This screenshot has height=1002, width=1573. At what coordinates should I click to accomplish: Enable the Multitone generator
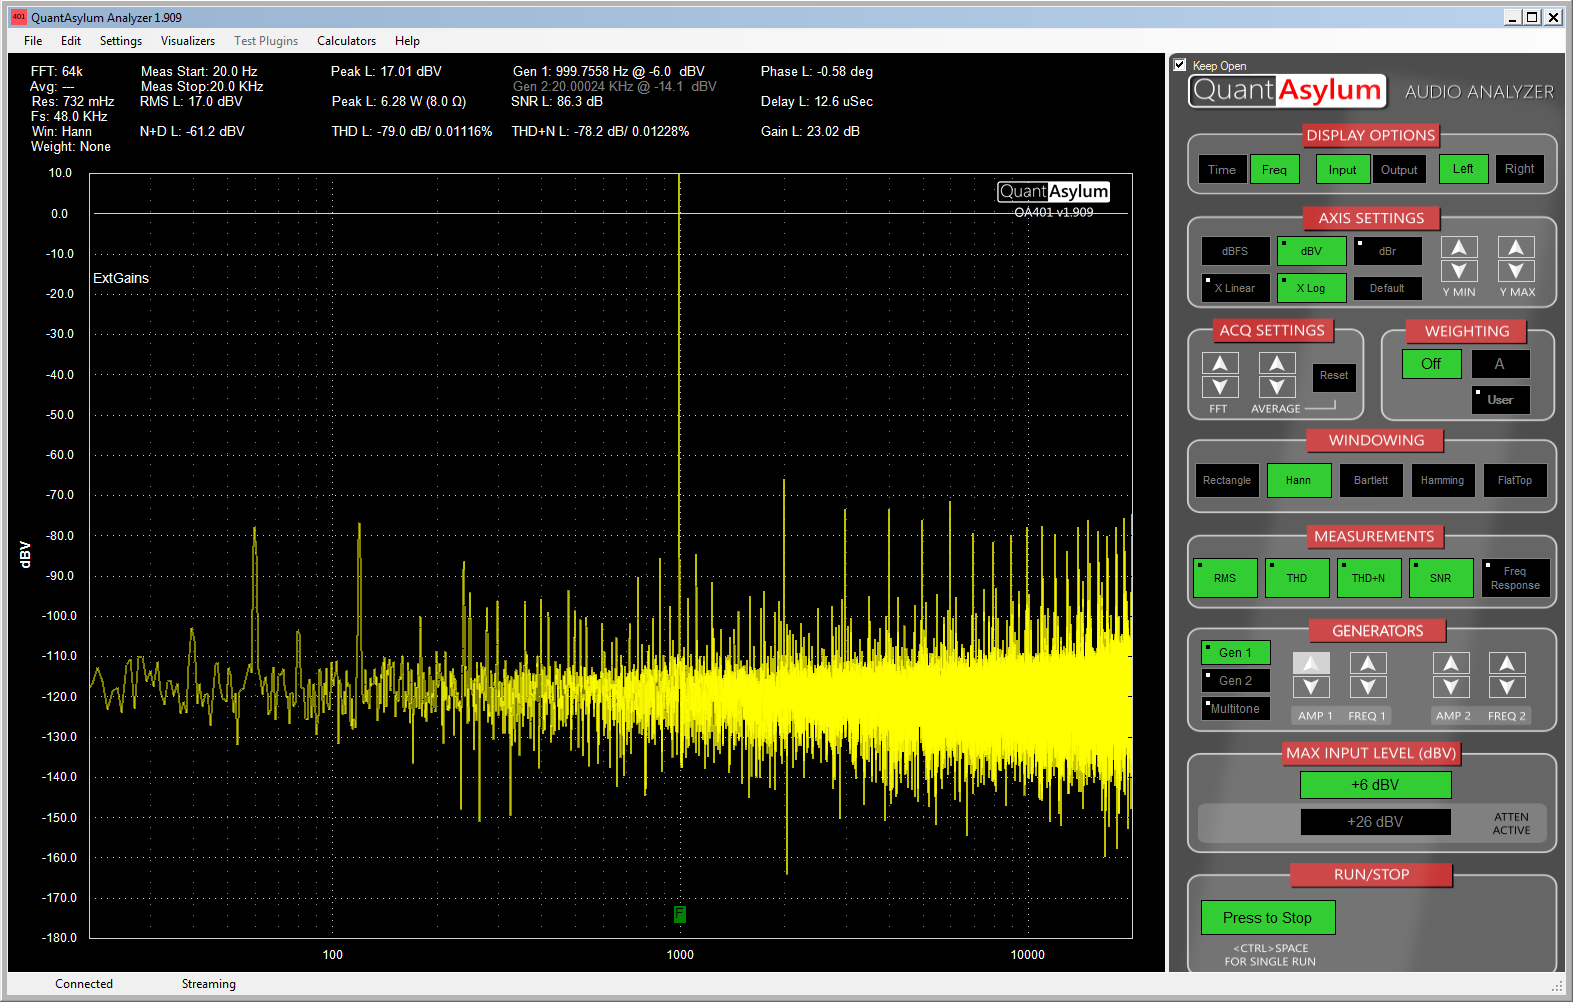1235,709
